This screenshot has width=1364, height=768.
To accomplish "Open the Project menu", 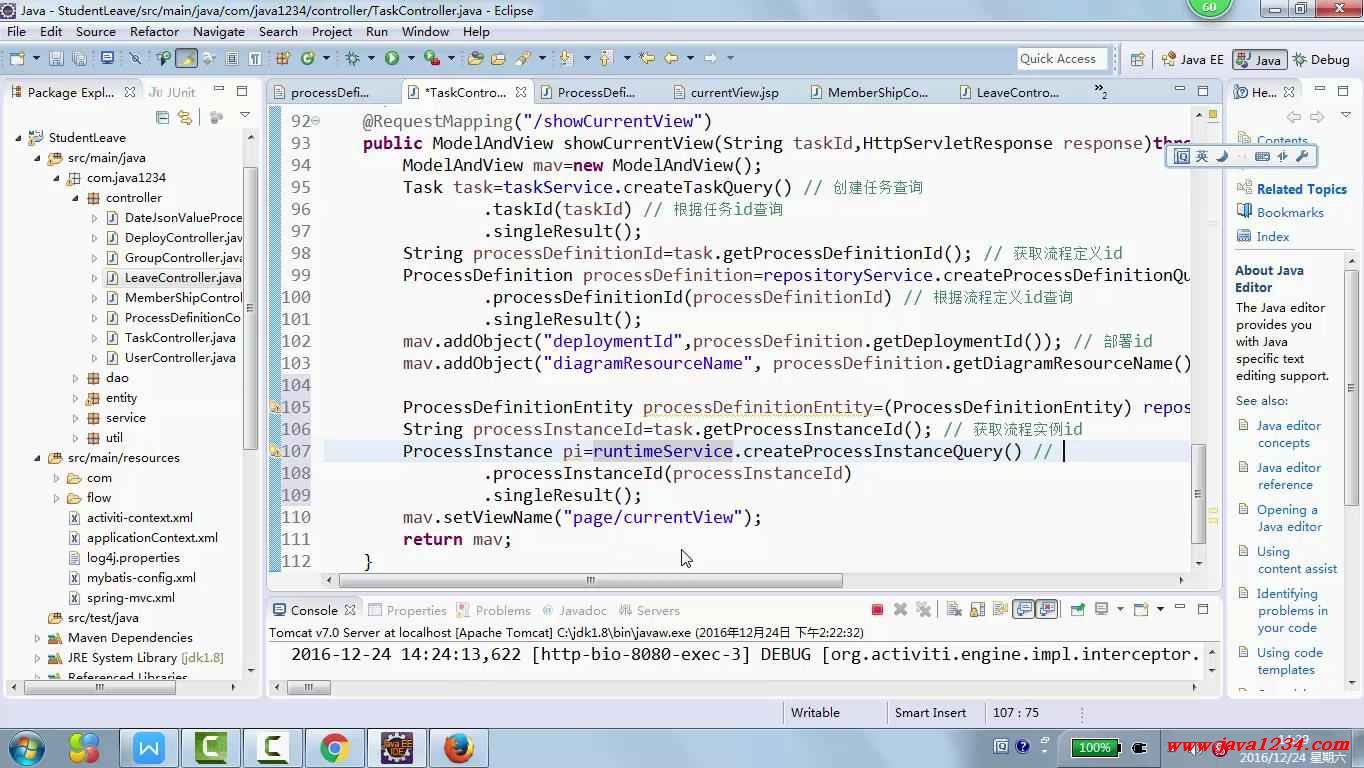I will tap(332, 31).
